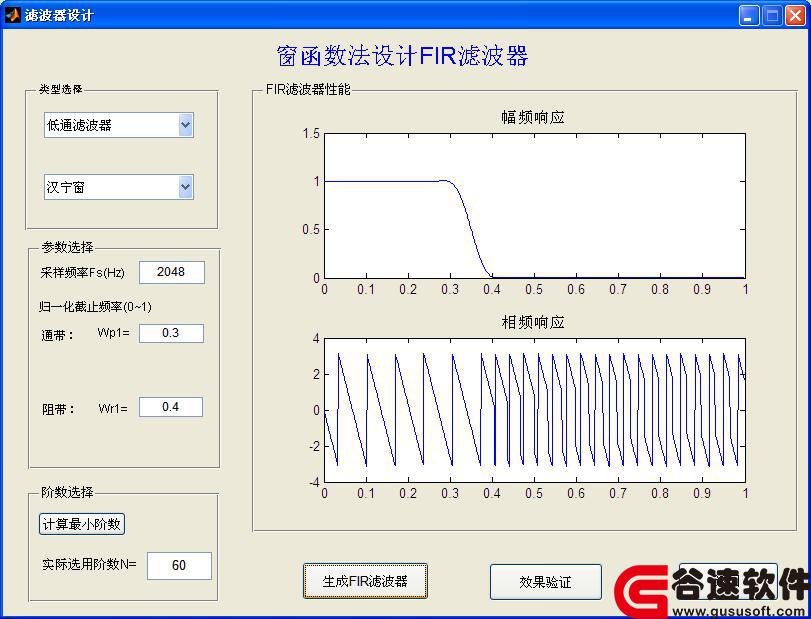Click the 生成FIR滤波器 button
This screenshot has width=811, height=619.
click(x=365, y=581)
